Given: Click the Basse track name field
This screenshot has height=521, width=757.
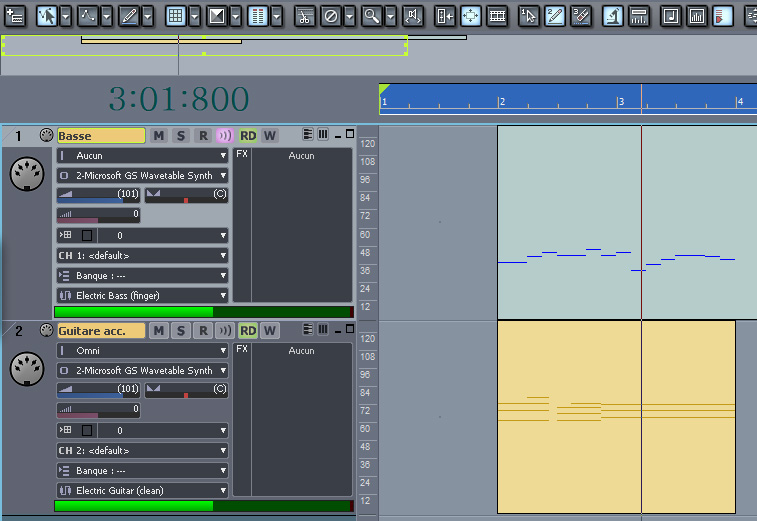Looking at the screenshot, I should [101, 136].
